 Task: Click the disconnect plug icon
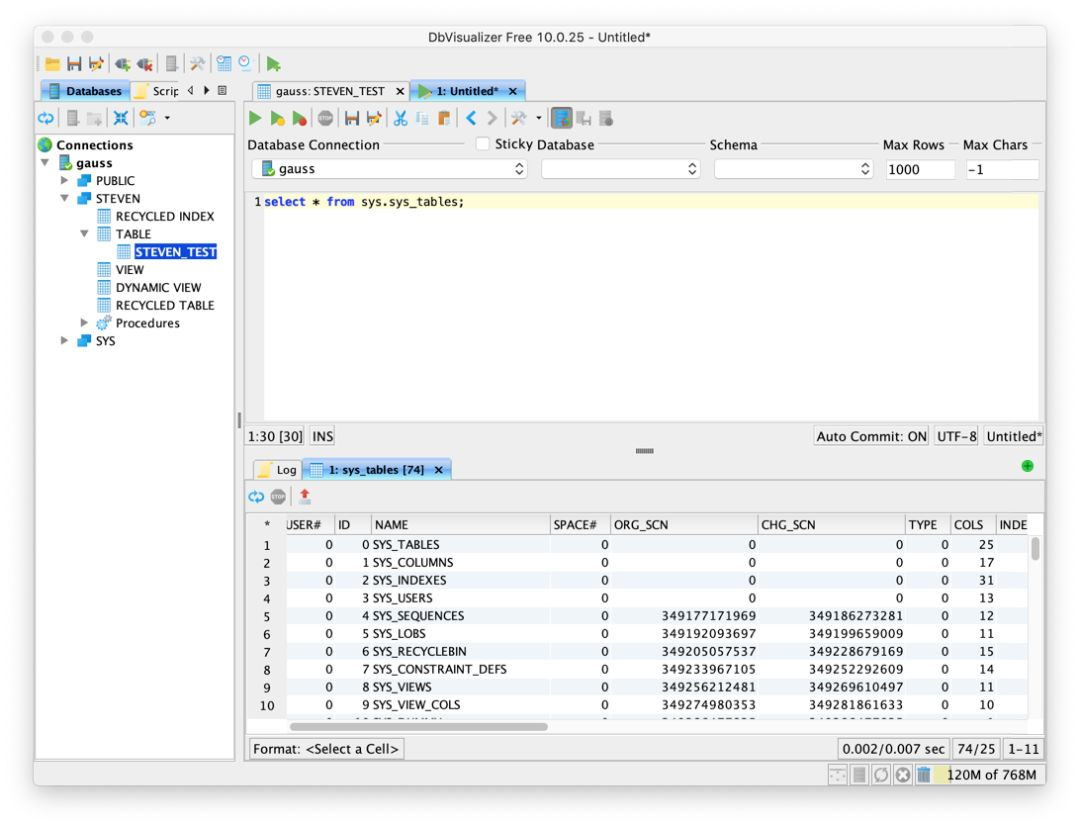(145, 64)
